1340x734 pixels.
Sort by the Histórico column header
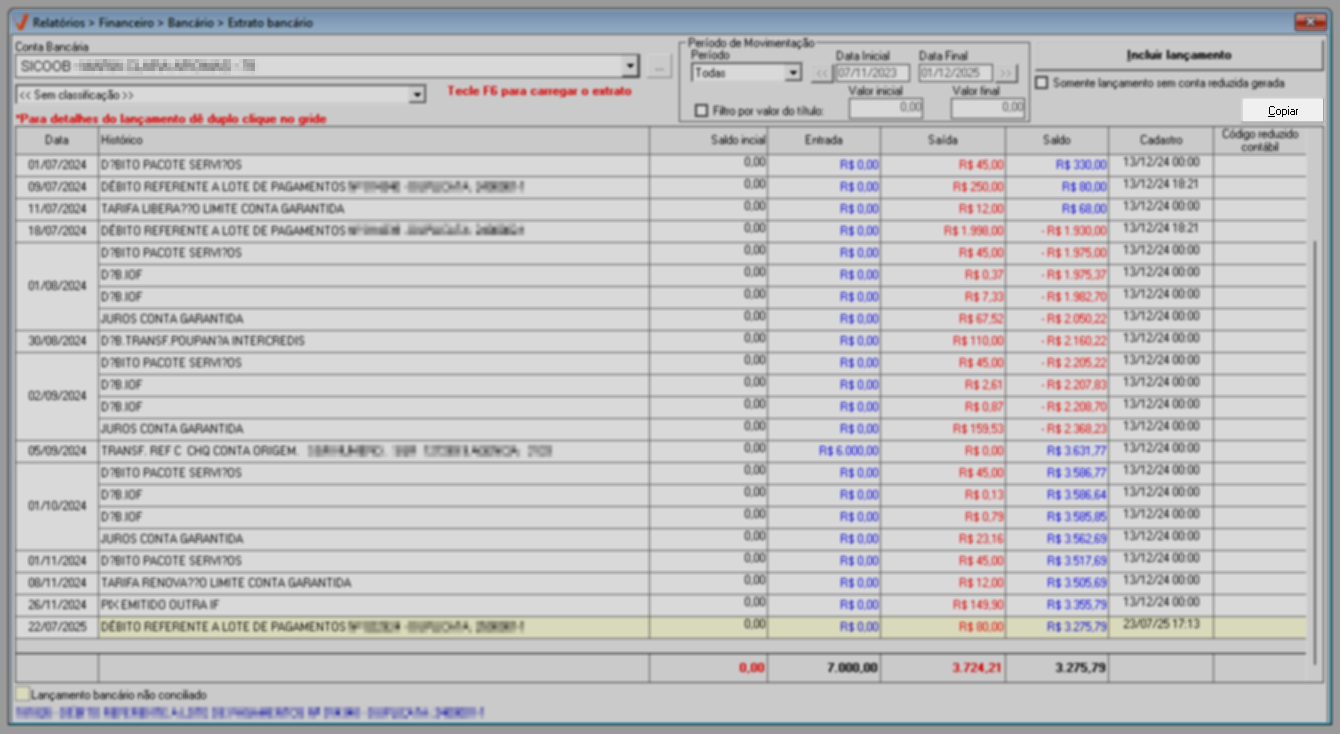coord(373,141)
